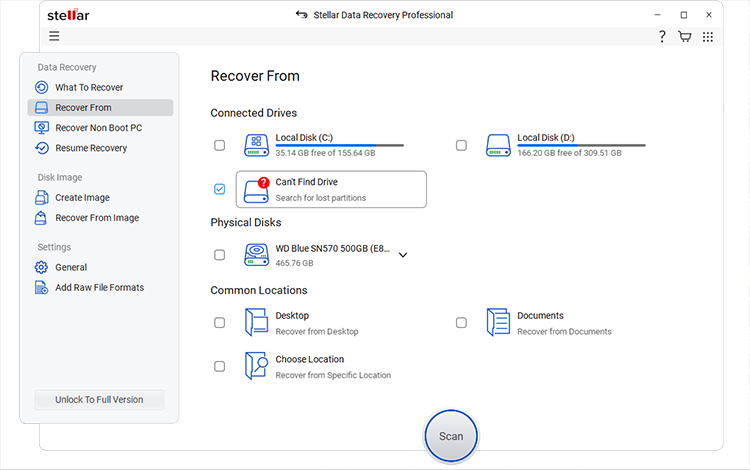Maximize the Stellar Data Recovery window

[684, 15]
